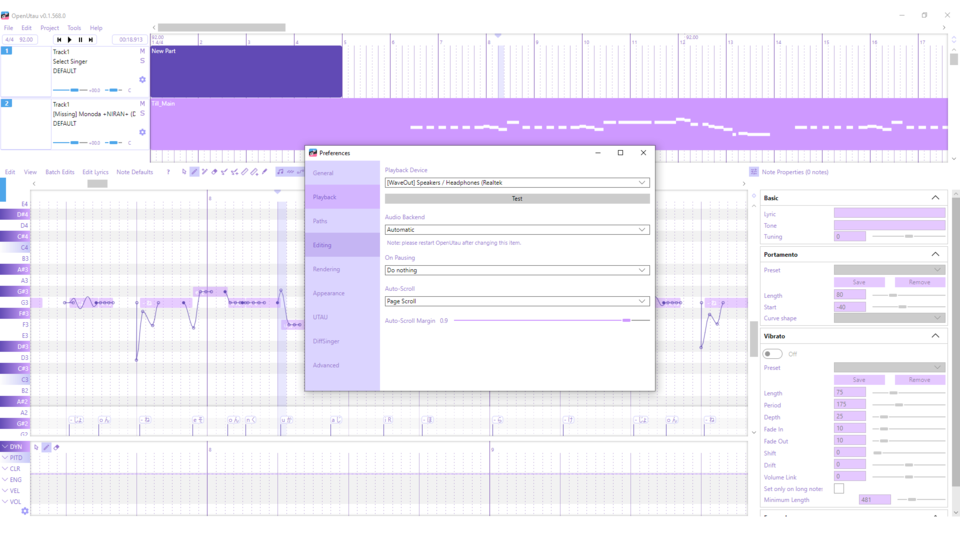The width and height of the screenshot is (960, 540).
Task: Click Select Singer on track 1
Action: click(72, 61)
